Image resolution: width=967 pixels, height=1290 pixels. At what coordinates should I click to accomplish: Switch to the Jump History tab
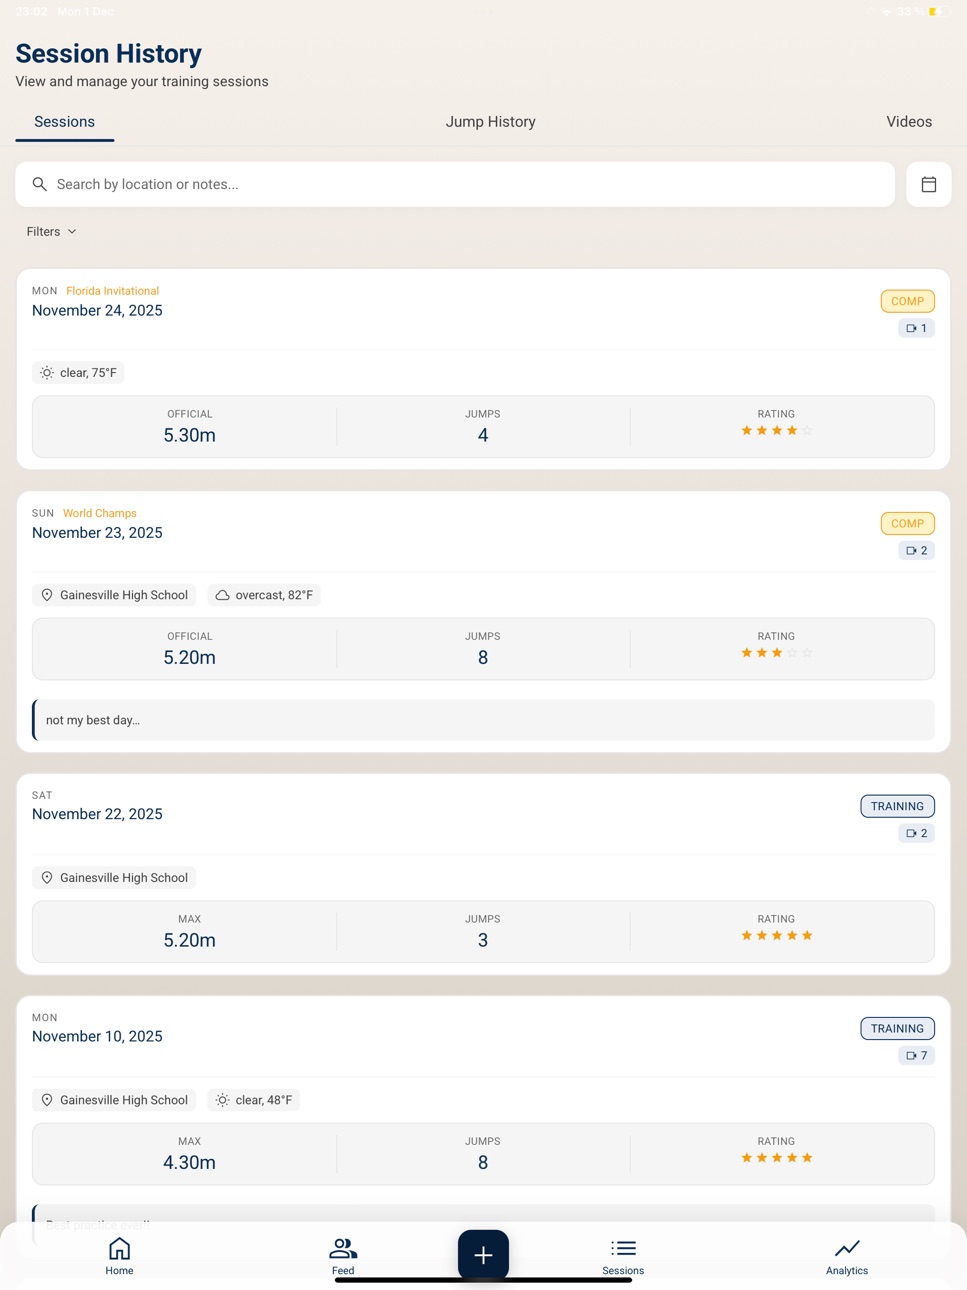[x=490, y=122]
